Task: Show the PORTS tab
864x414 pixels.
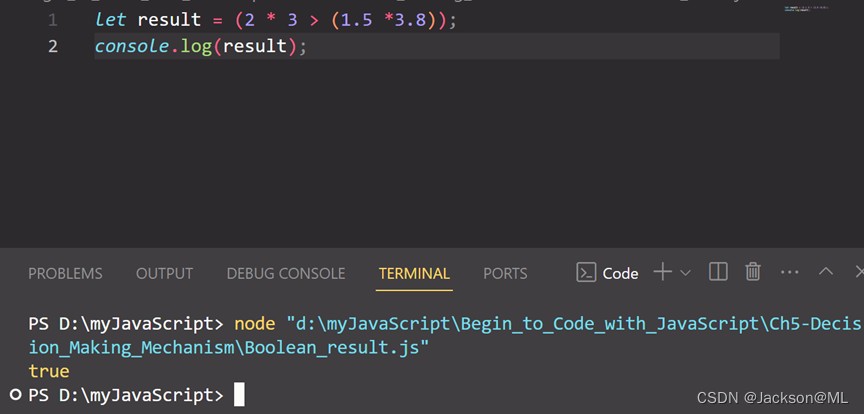Action: pos(506,273)
